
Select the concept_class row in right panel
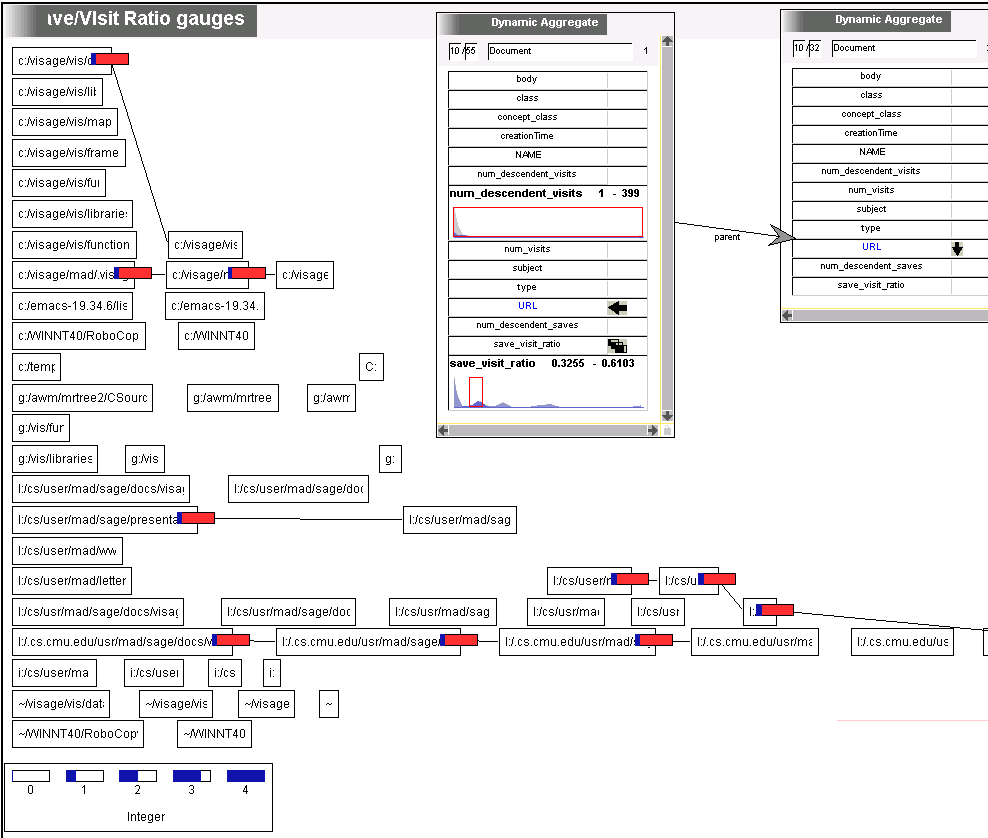pos(871,114)
